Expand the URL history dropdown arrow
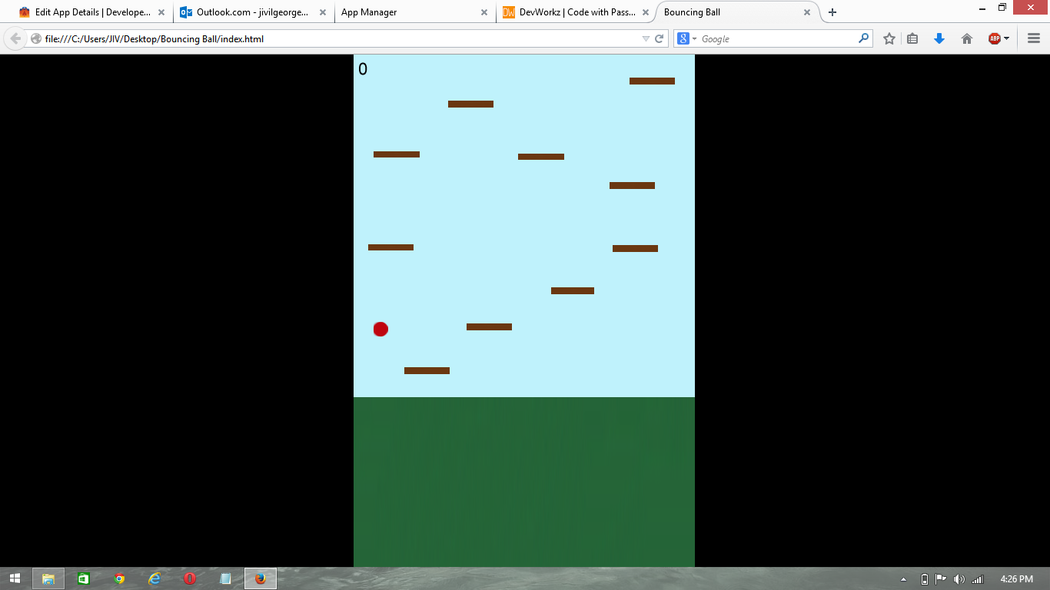Image resolution: width=1050 pixels, height=590 pixels. coord(645,39)
